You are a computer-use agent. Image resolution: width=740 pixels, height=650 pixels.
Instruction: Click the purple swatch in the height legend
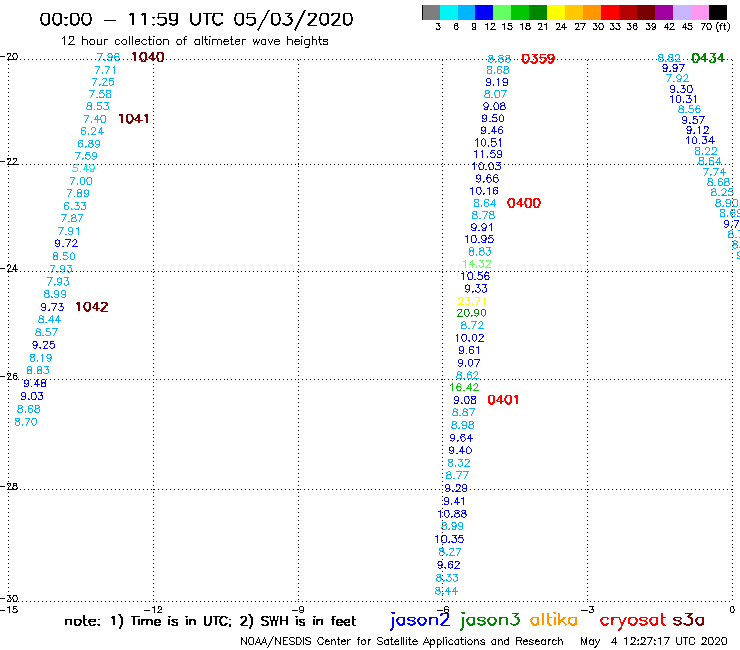[x=664, y=12]
